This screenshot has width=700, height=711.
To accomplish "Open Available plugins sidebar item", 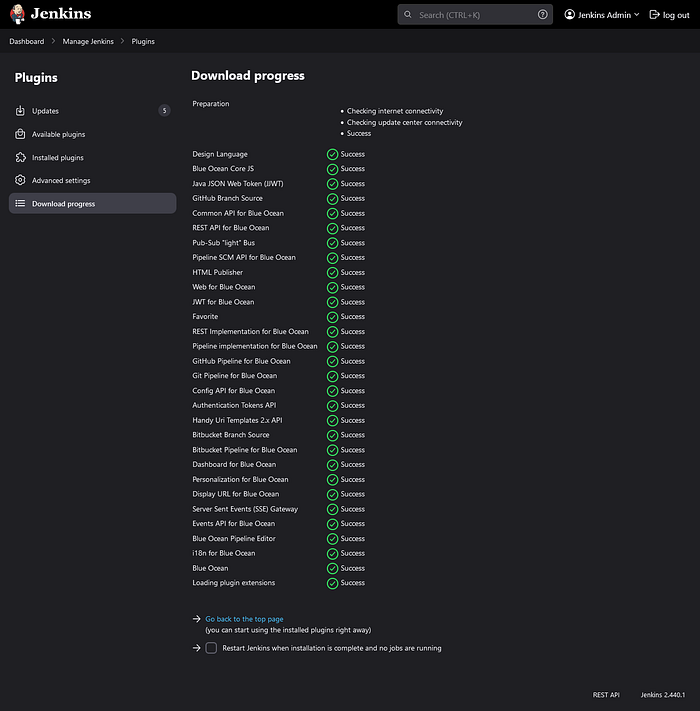I will 92,134.
